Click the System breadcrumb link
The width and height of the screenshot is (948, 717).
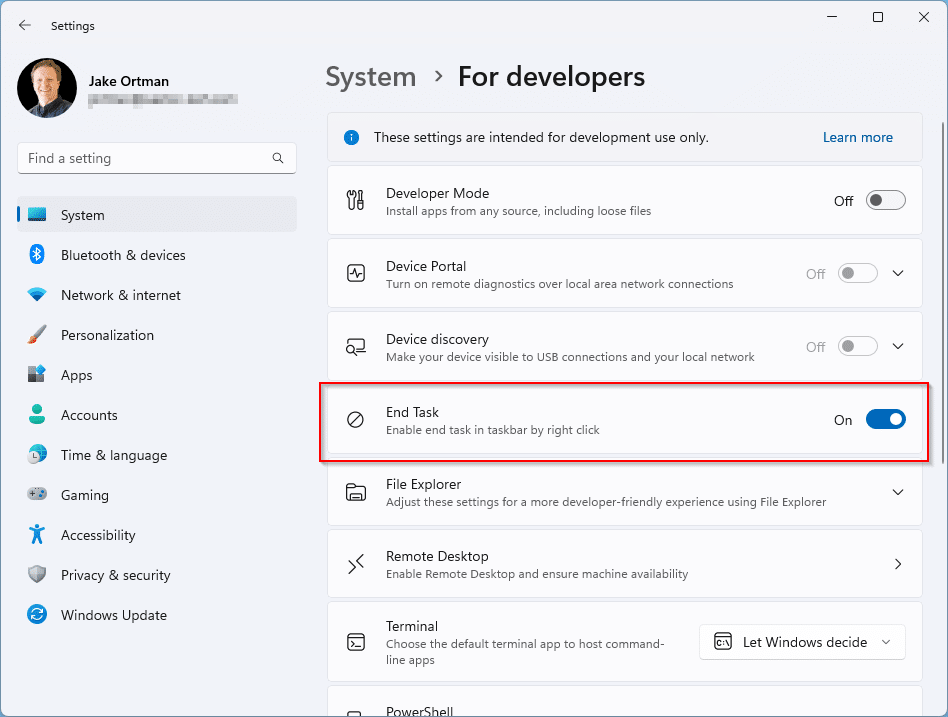click(371, 77)
